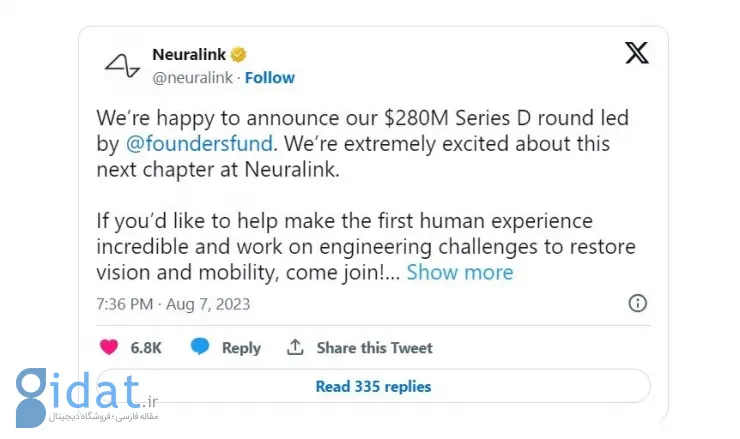
Task: Open the Neuralink profile avatar
Action: [122, 66]
